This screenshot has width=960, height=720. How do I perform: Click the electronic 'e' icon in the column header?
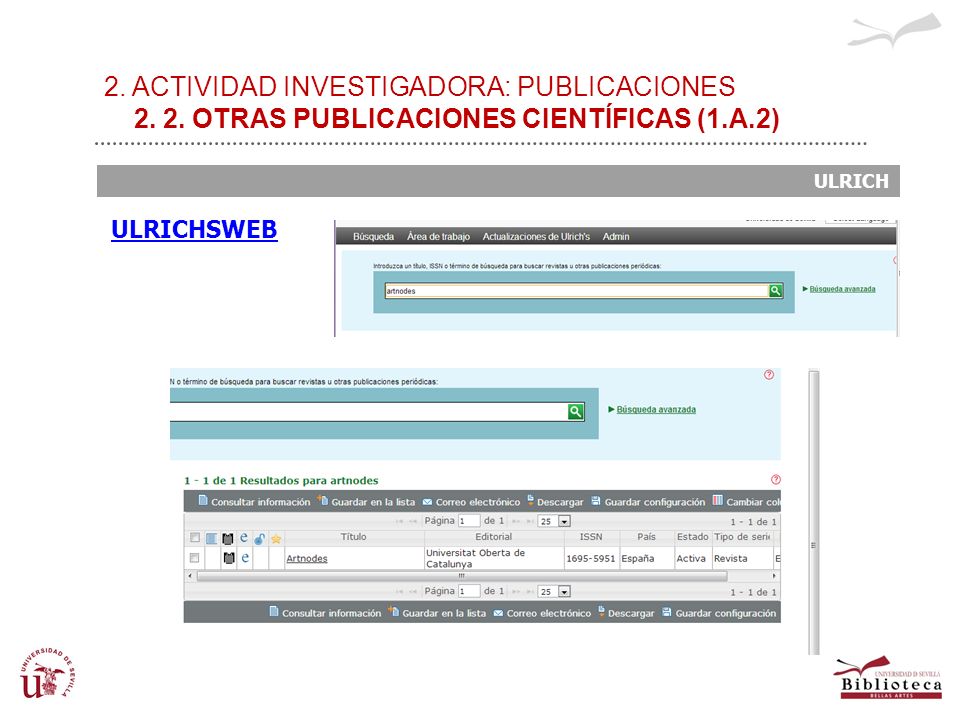point(244,538)
